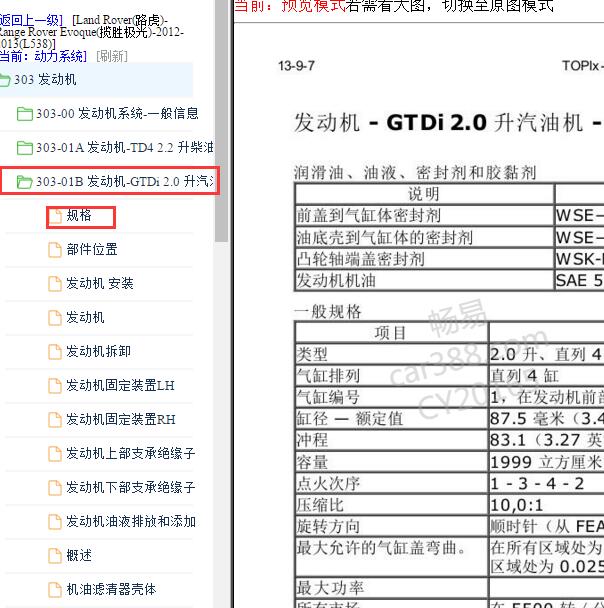Click the 一般规格 section heading

pyautogui.click(x=328, y=311)
